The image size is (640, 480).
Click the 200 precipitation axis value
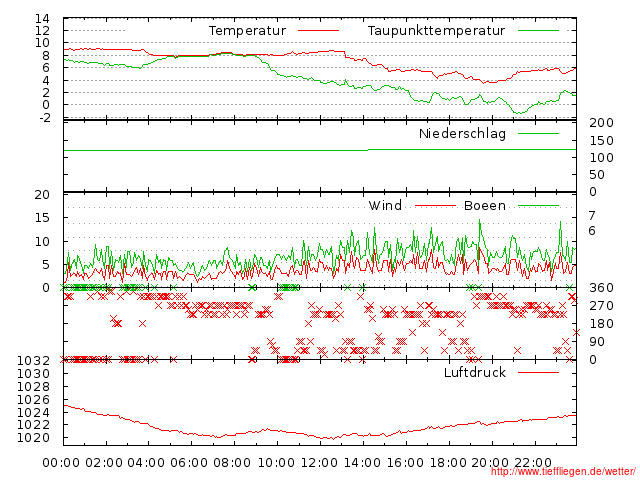[x=601, y=122]
